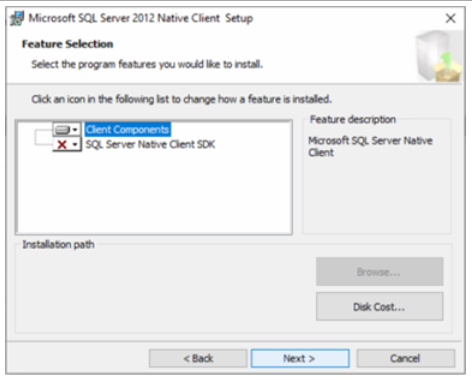Select the Client Components tree item
472x380 pixels.
point(127,130)
